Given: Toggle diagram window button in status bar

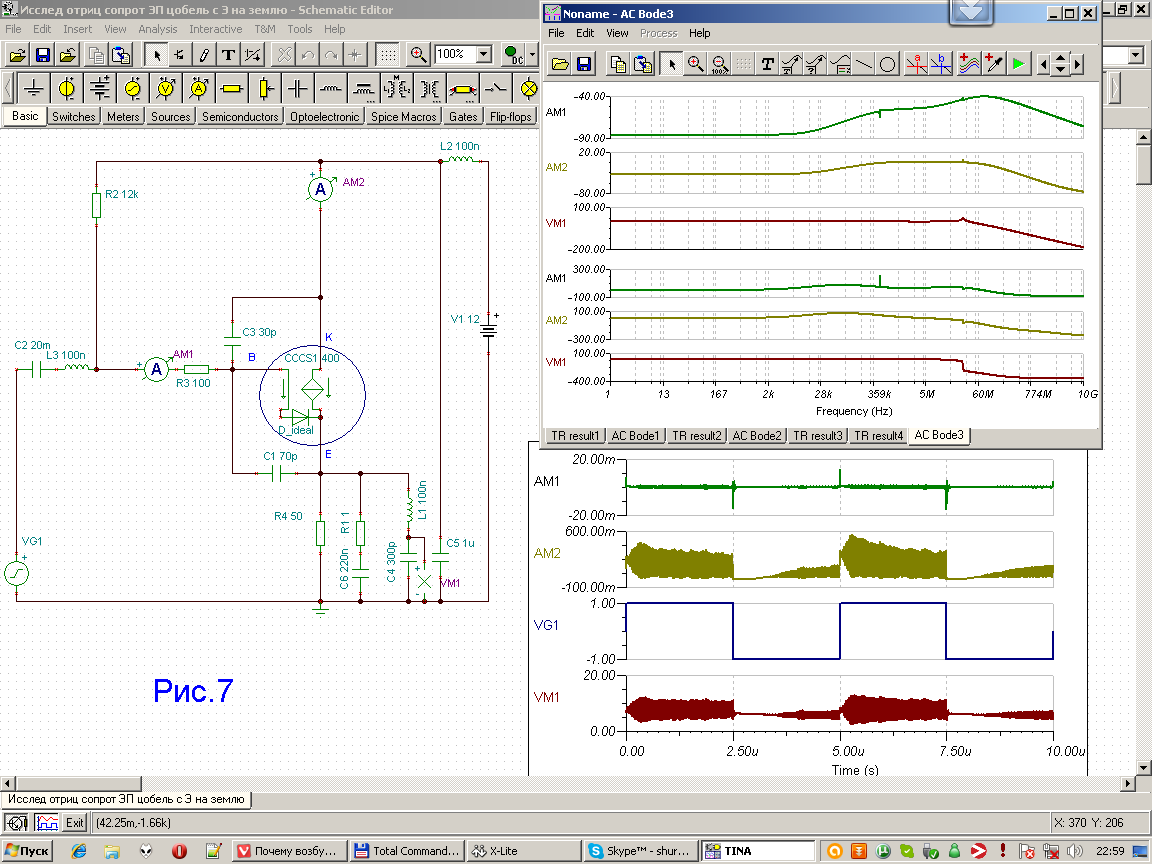Looking at the screenshot, I should [x=46, y=823].
